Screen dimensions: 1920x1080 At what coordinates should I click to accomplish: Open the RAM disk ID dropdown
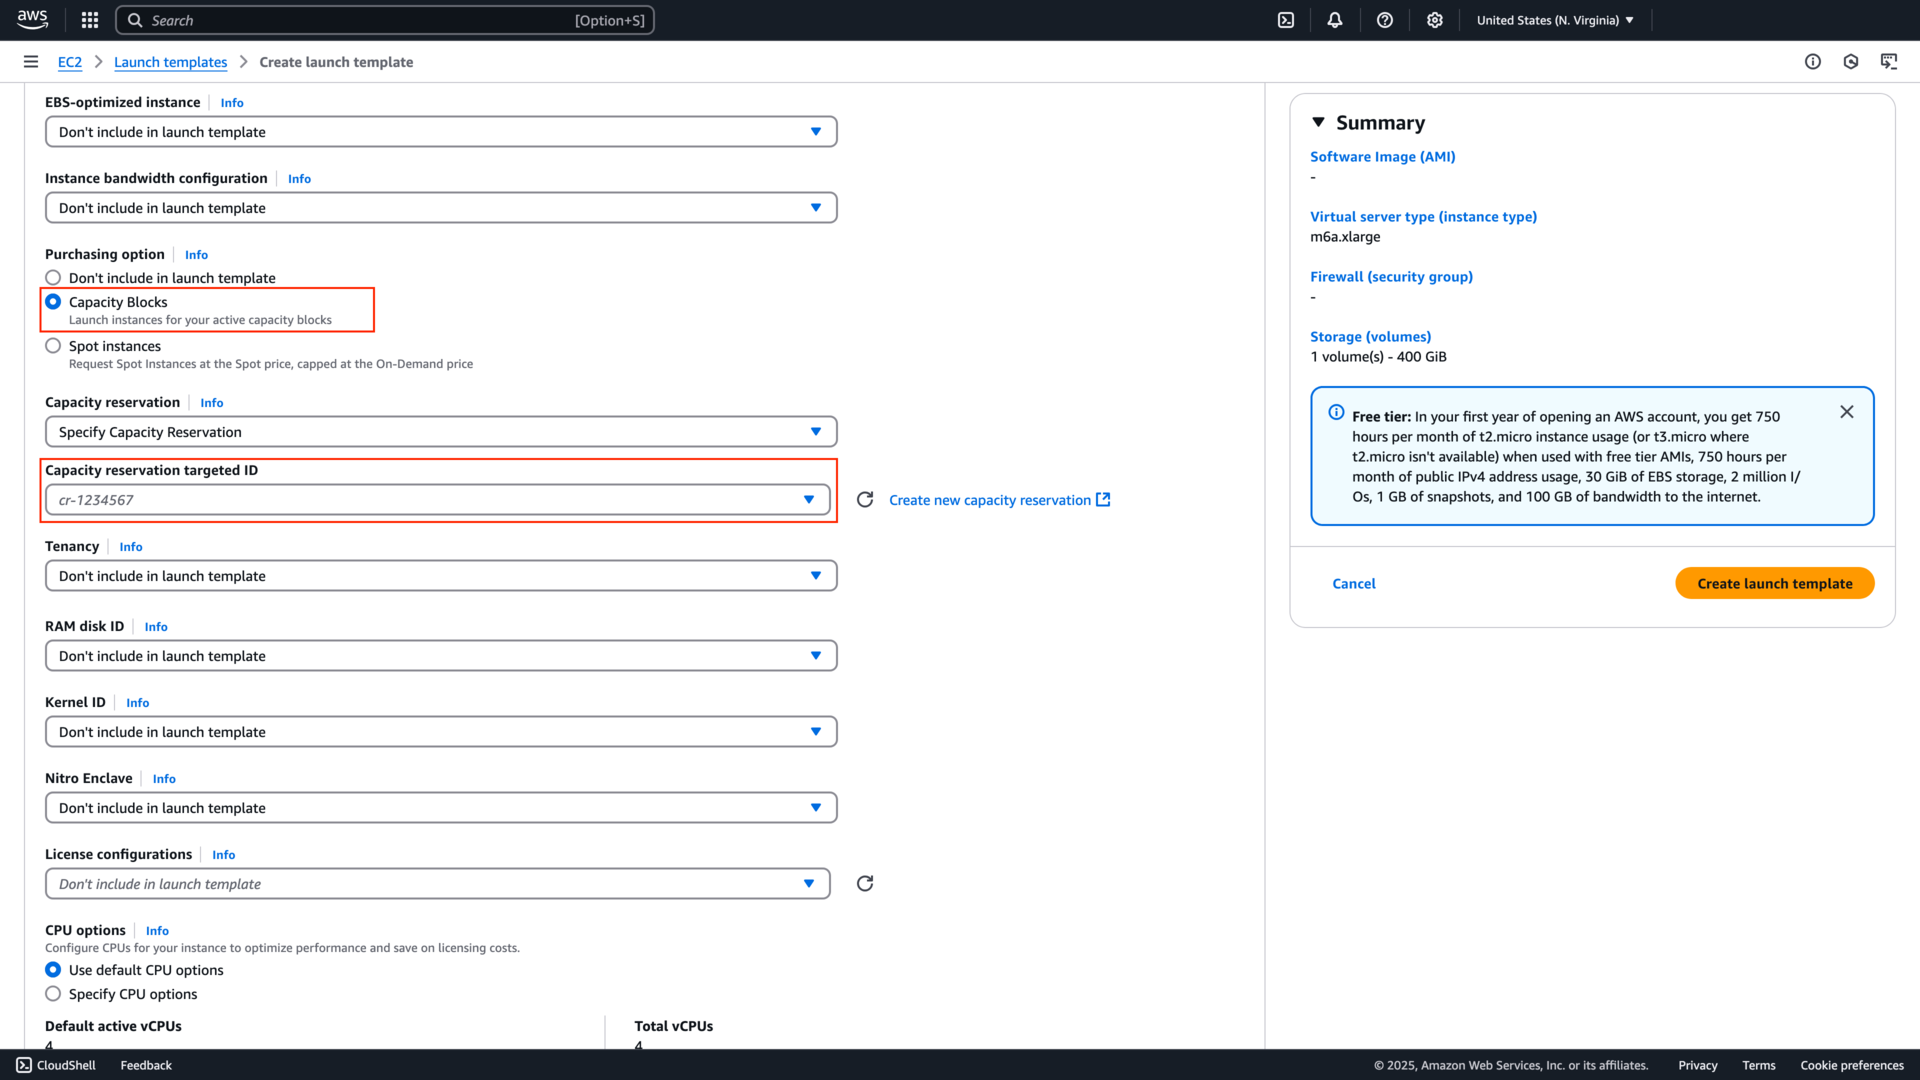point(441,656)
